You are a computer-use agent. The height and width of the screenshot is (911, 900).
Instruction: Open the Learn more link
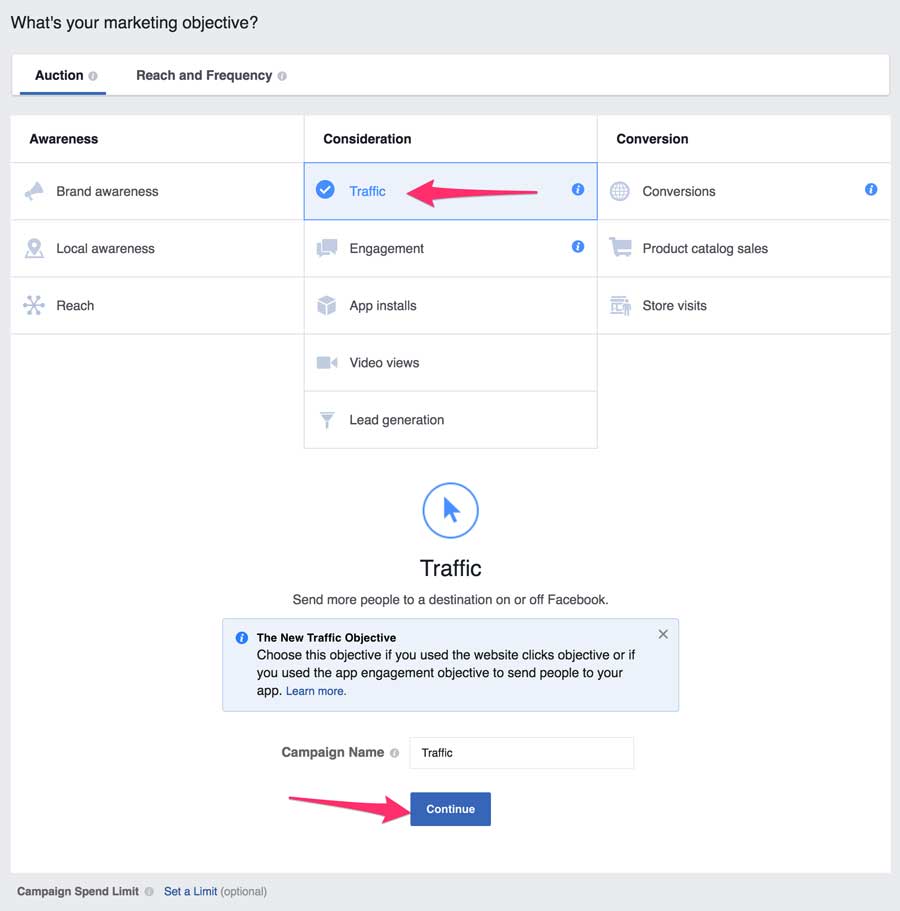(x=315, y=691)
